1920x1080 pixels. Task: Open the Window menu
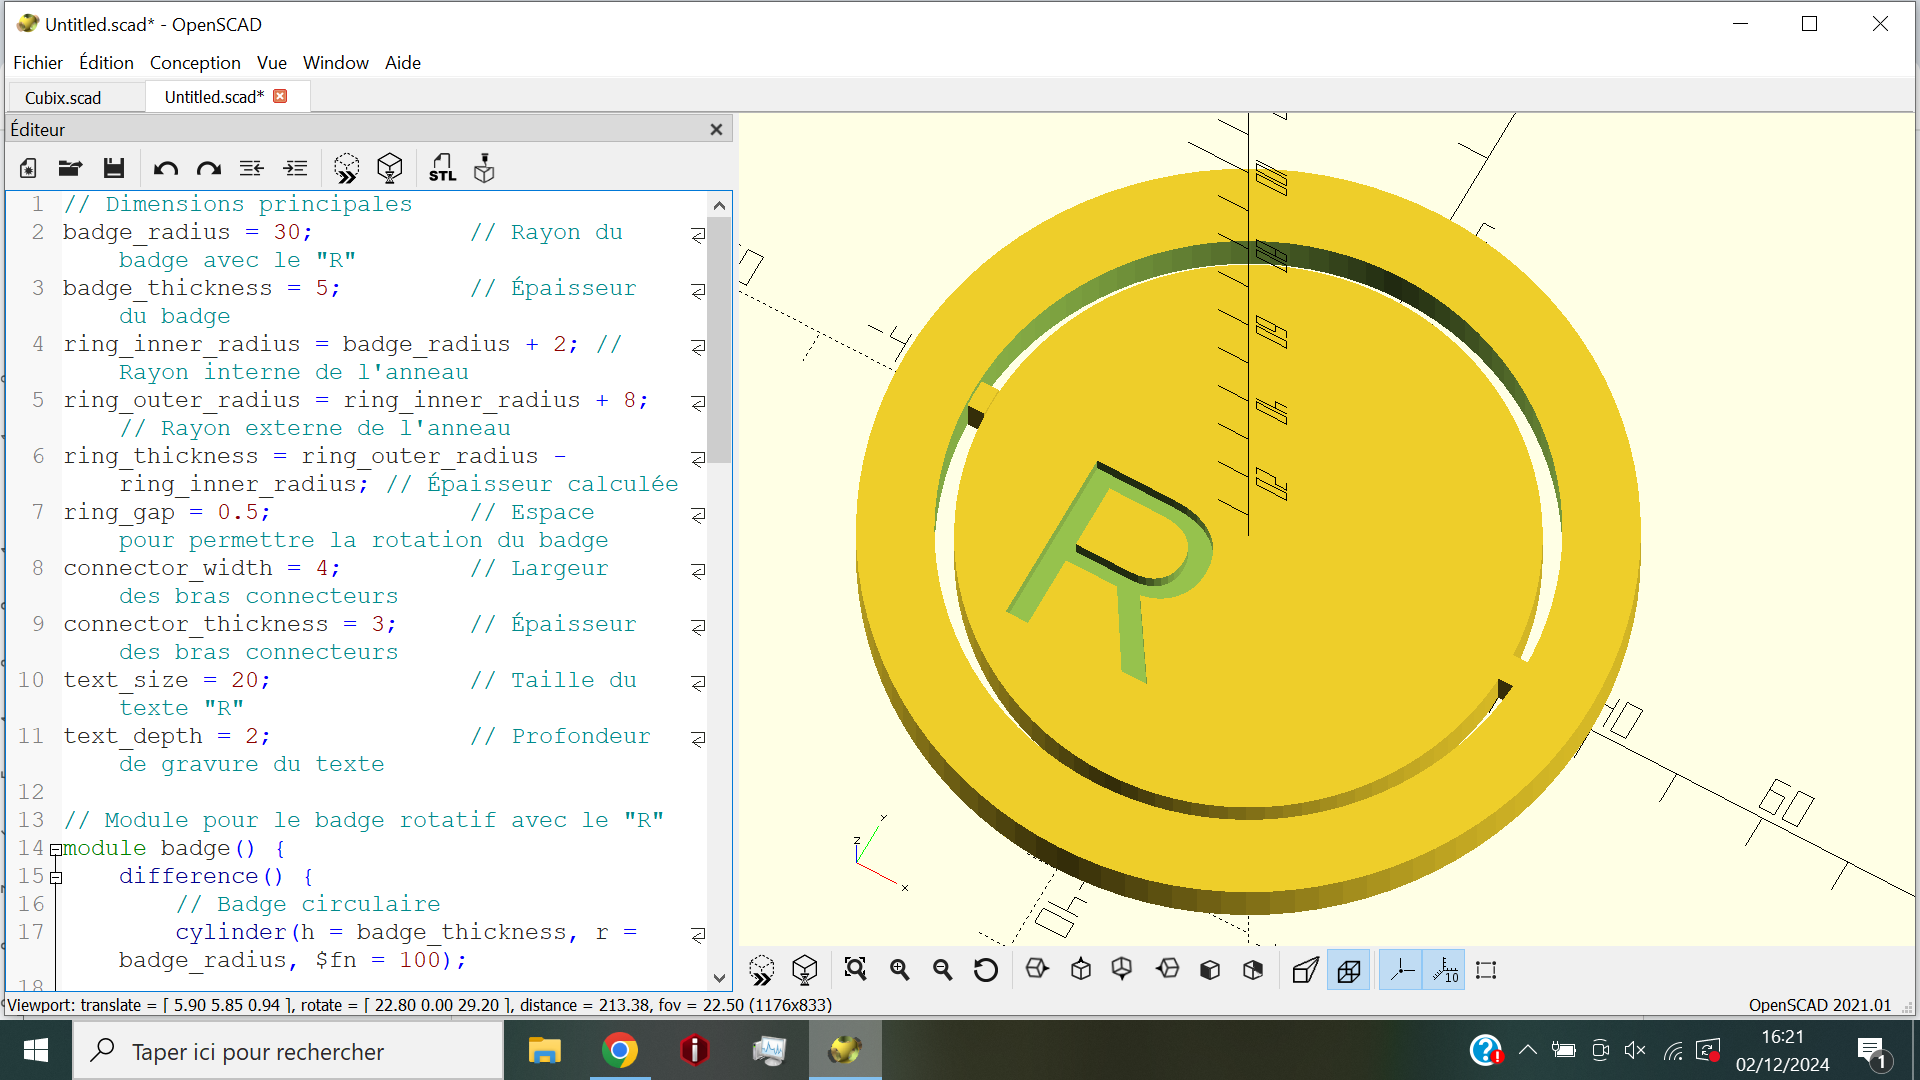pos(336,63)
